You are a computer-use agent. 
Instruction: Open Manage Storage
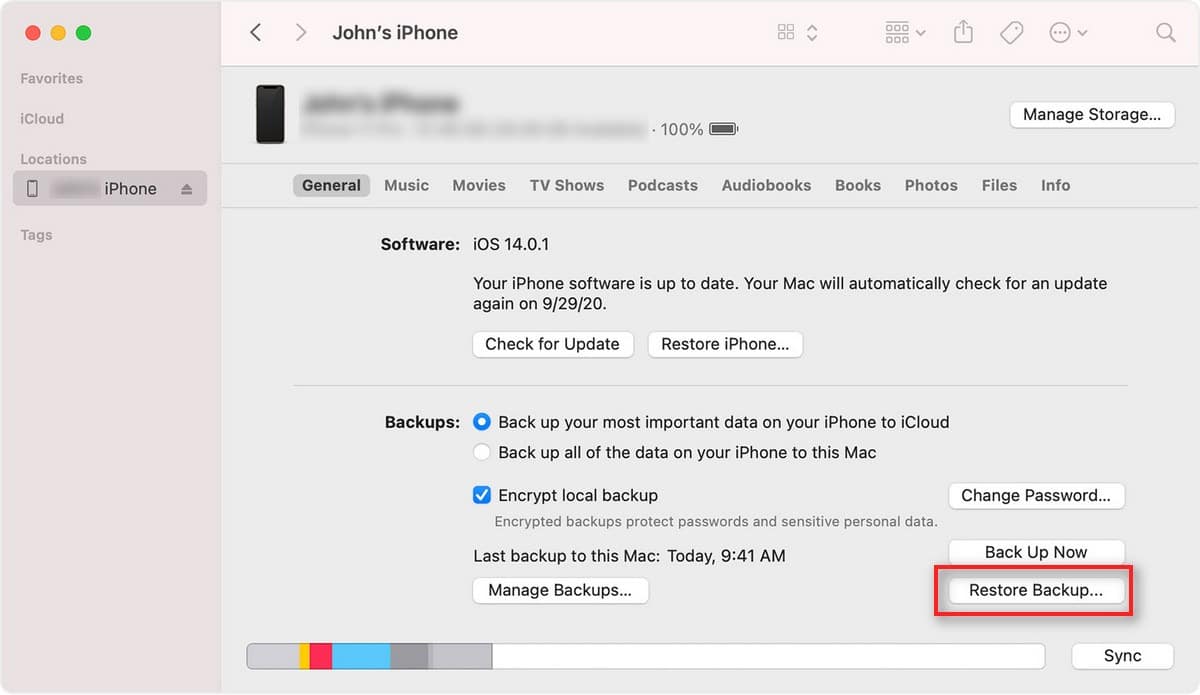pos(1092,114)
